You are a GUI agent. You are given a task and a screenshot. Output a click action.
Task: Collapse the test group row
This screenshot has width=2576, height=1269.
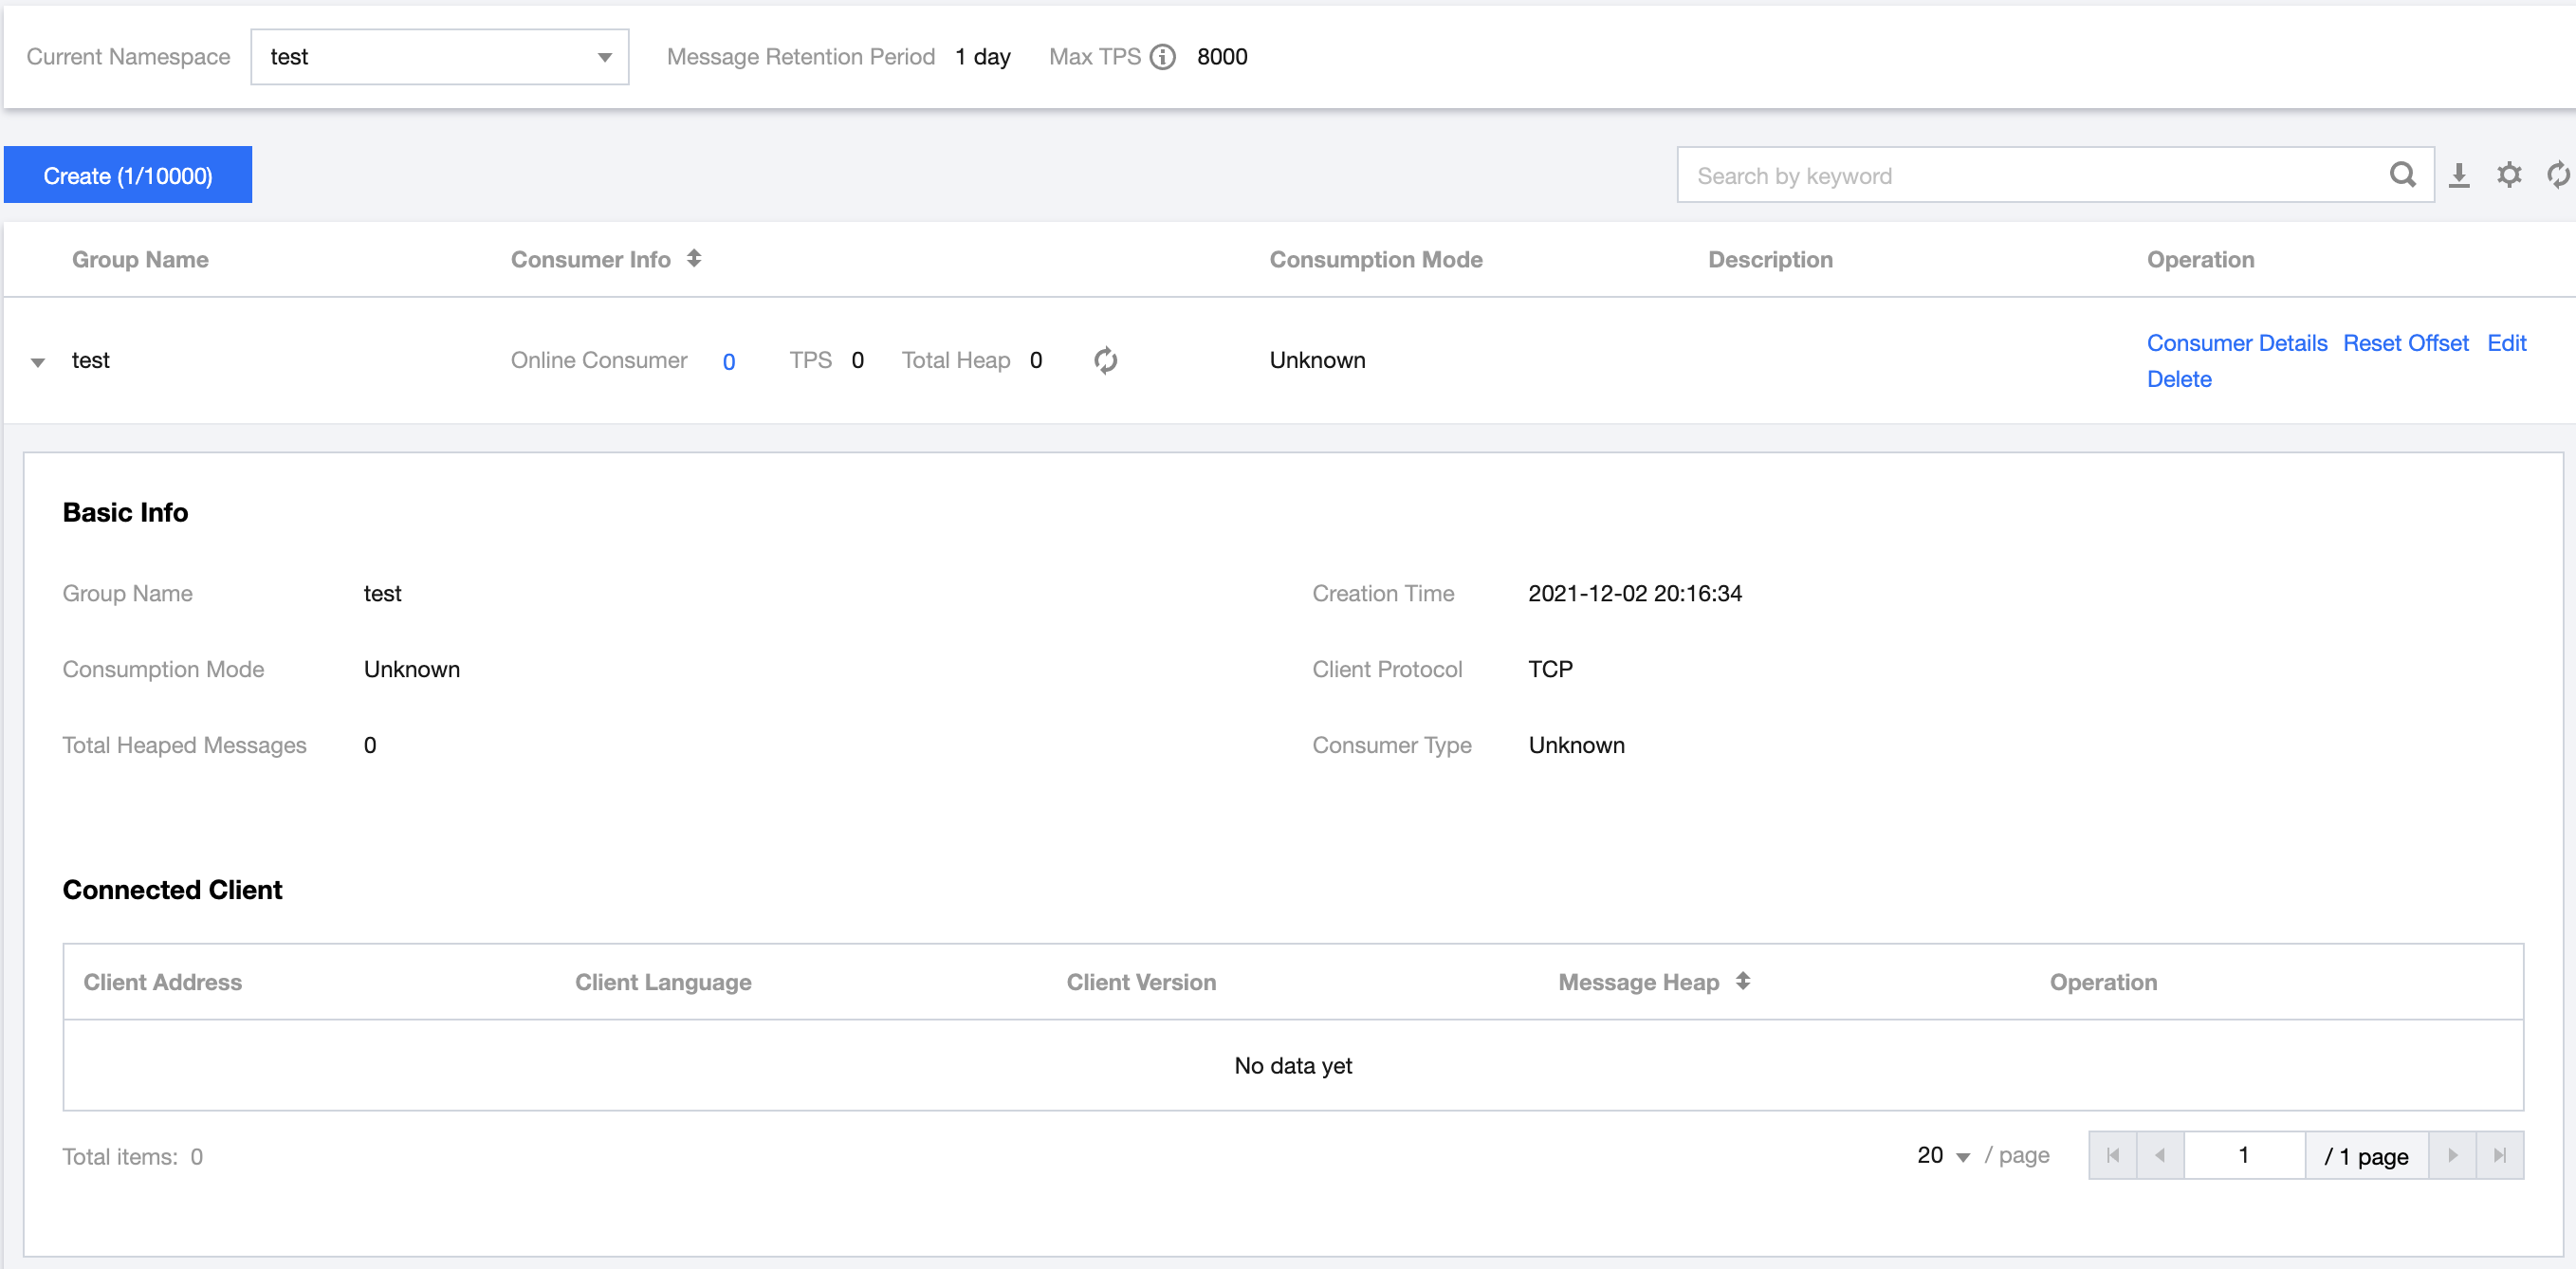point(38,362)
